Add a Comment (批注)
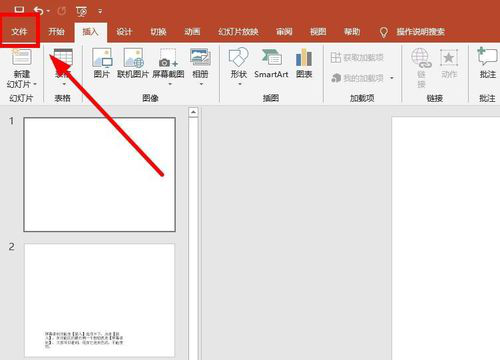The width and height of the screenshot is (500, 360). click(x=487, y=63)
